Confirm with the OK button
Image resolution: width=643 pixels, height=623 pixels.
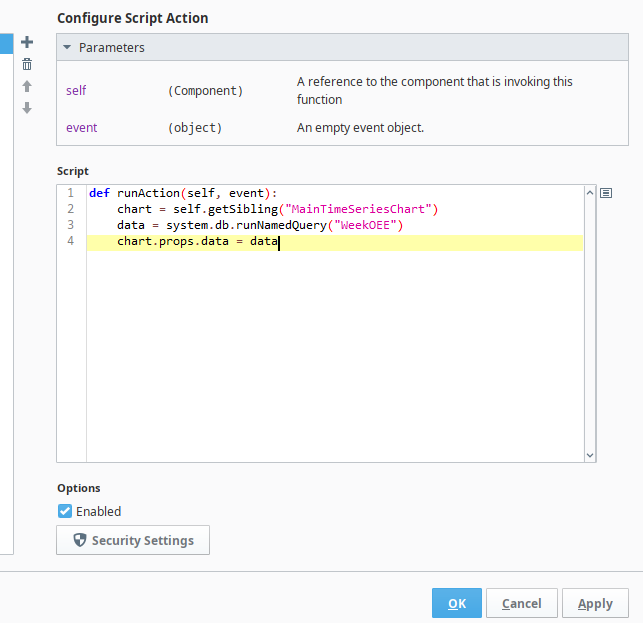coord(457,603)
